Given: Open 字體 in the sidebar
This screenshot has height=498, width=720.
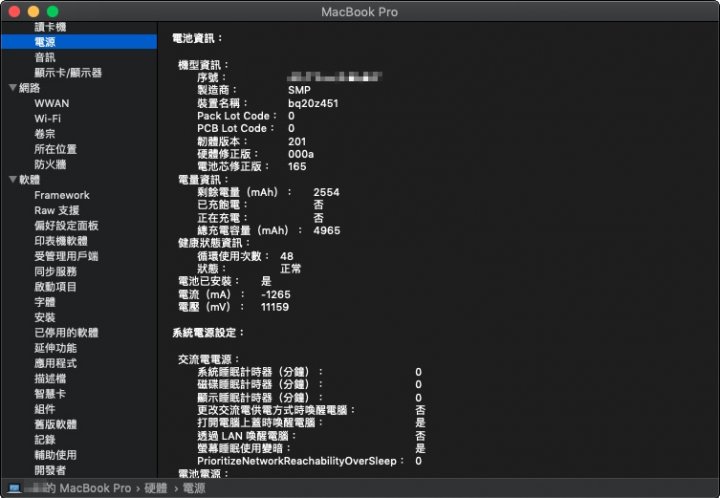Looking at the screenshot, I should 45,302.
